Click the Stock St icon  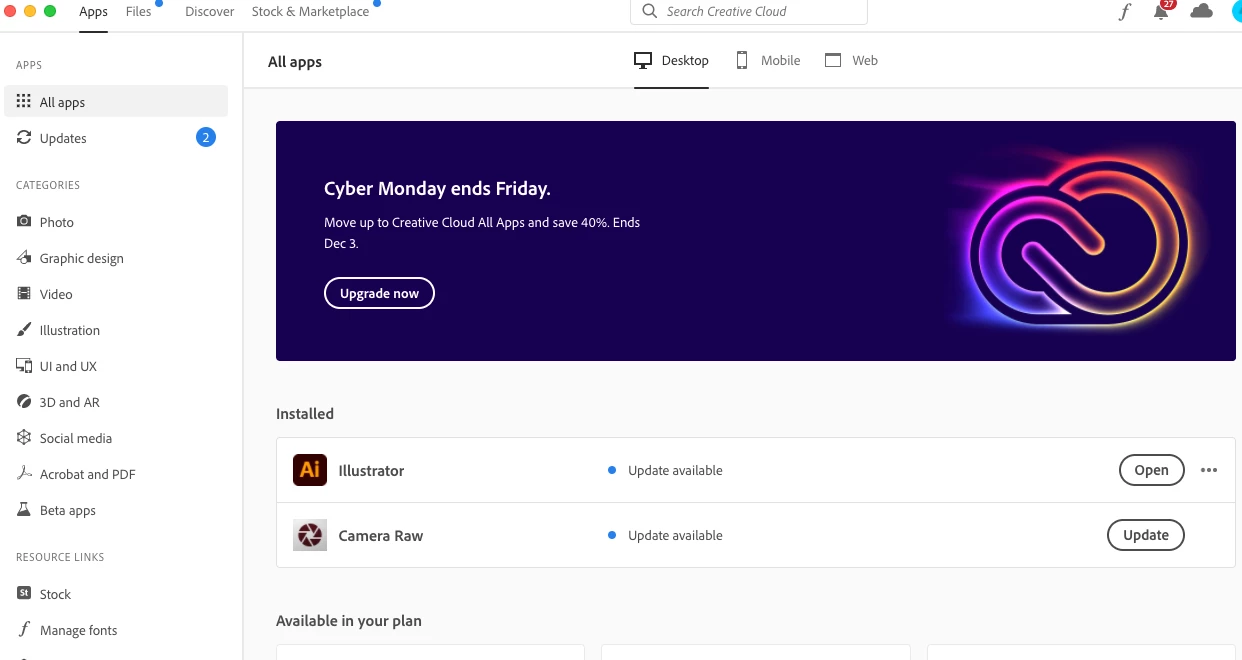pyautogui.click(x=24, y=593)
